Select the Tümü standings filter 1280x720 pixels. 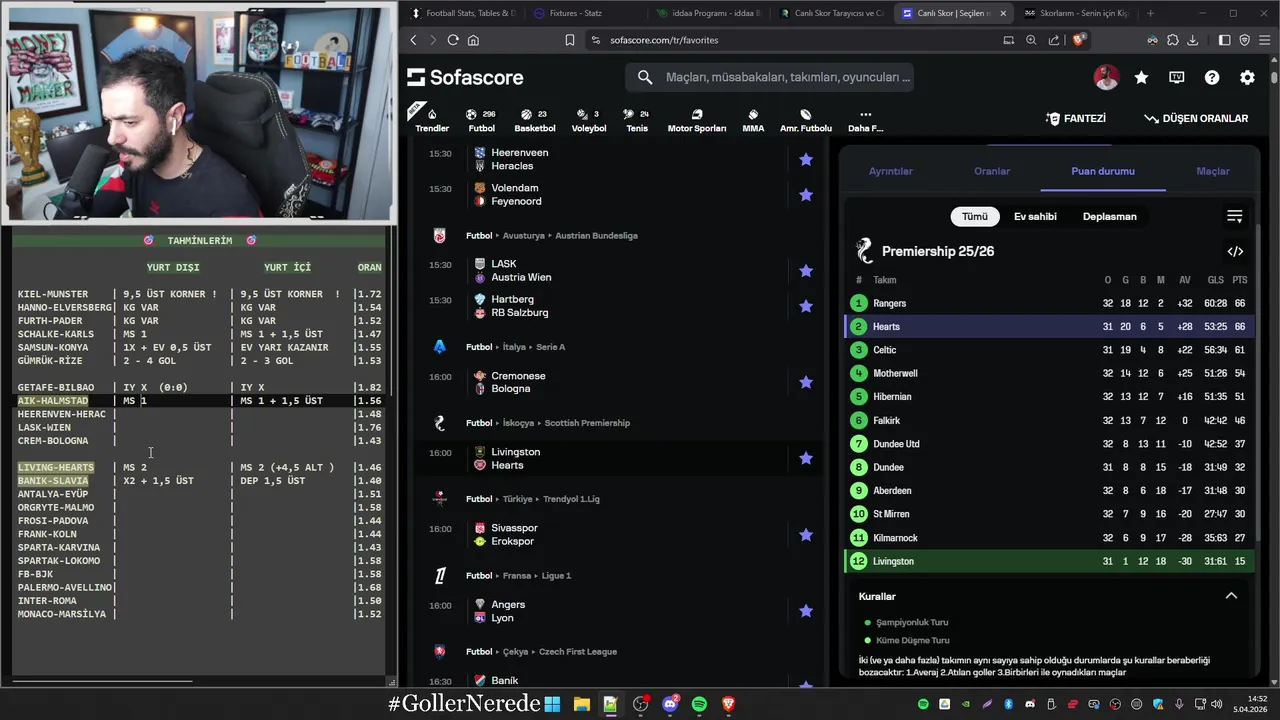coord(975,216)
